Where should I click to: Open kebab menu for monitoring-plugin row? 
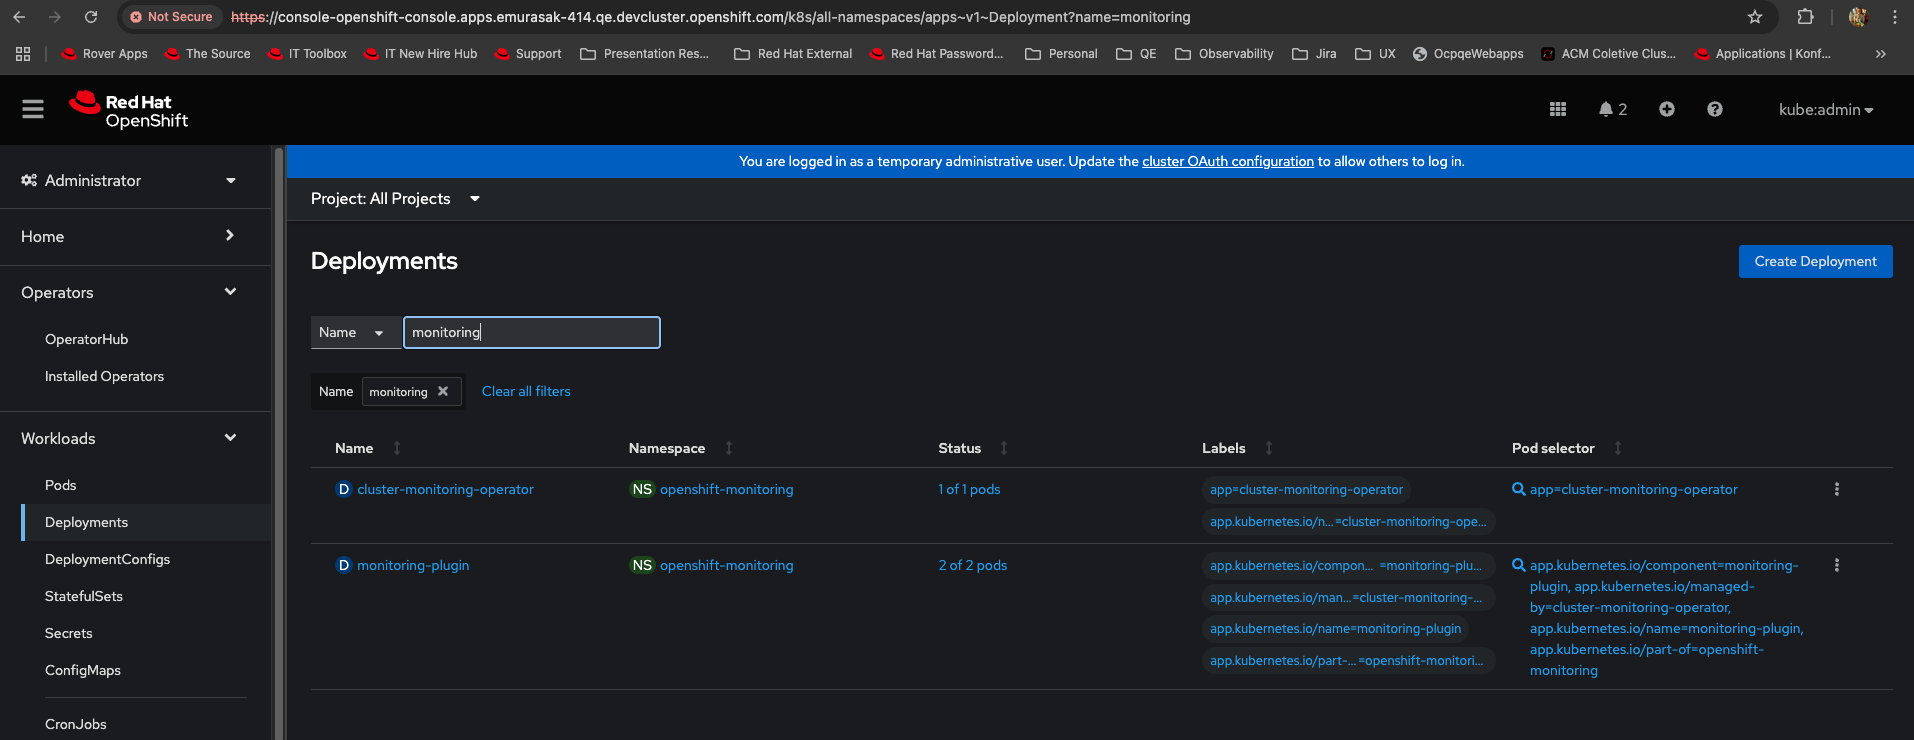tap(1836, 566)
